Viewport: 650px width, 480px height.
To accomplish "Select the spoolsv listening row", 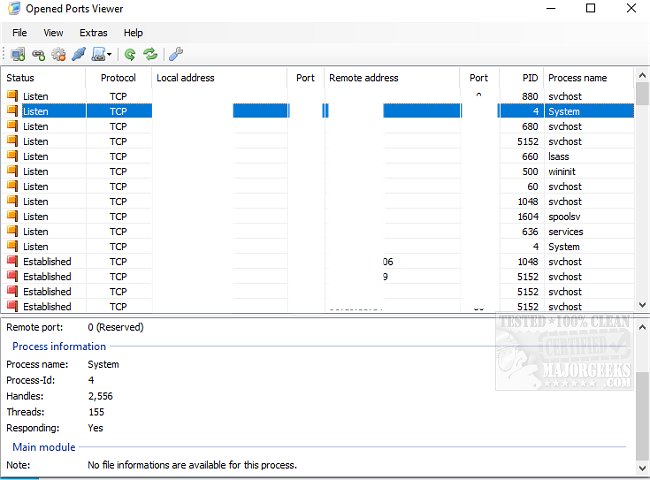I will 300,216.
